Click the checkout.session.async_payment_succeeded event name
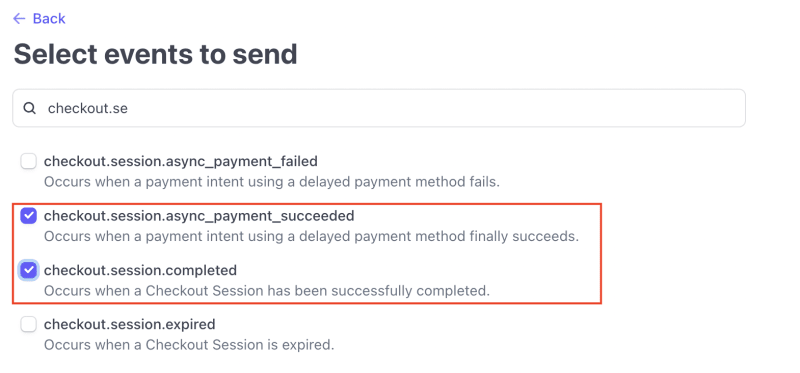800x373 pixels. click(199, 216)
